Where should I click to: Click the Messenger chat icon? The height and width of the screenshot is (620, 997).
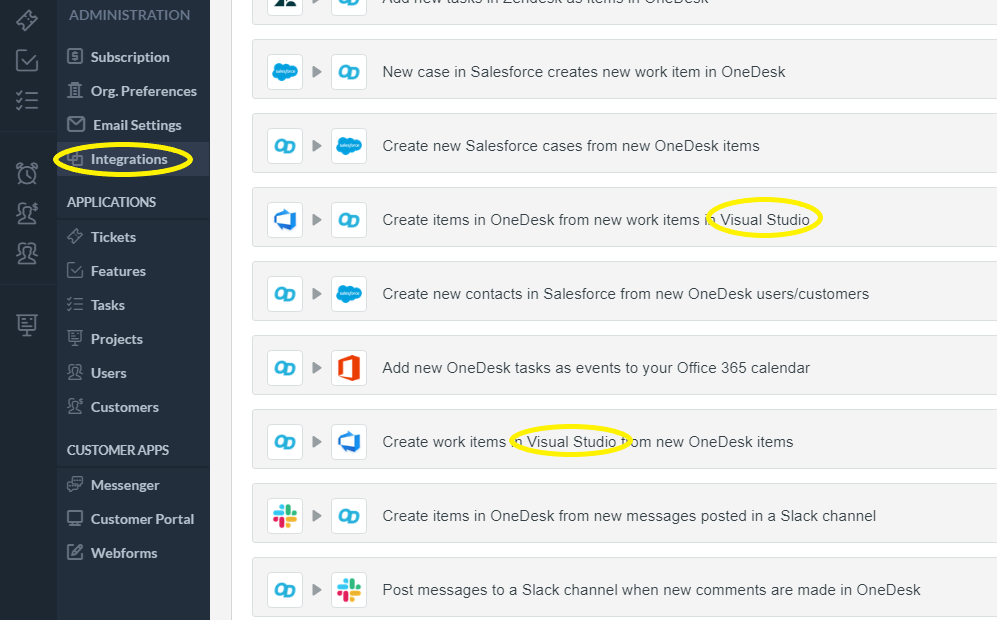pyautogui.click(x=75, y=484)
